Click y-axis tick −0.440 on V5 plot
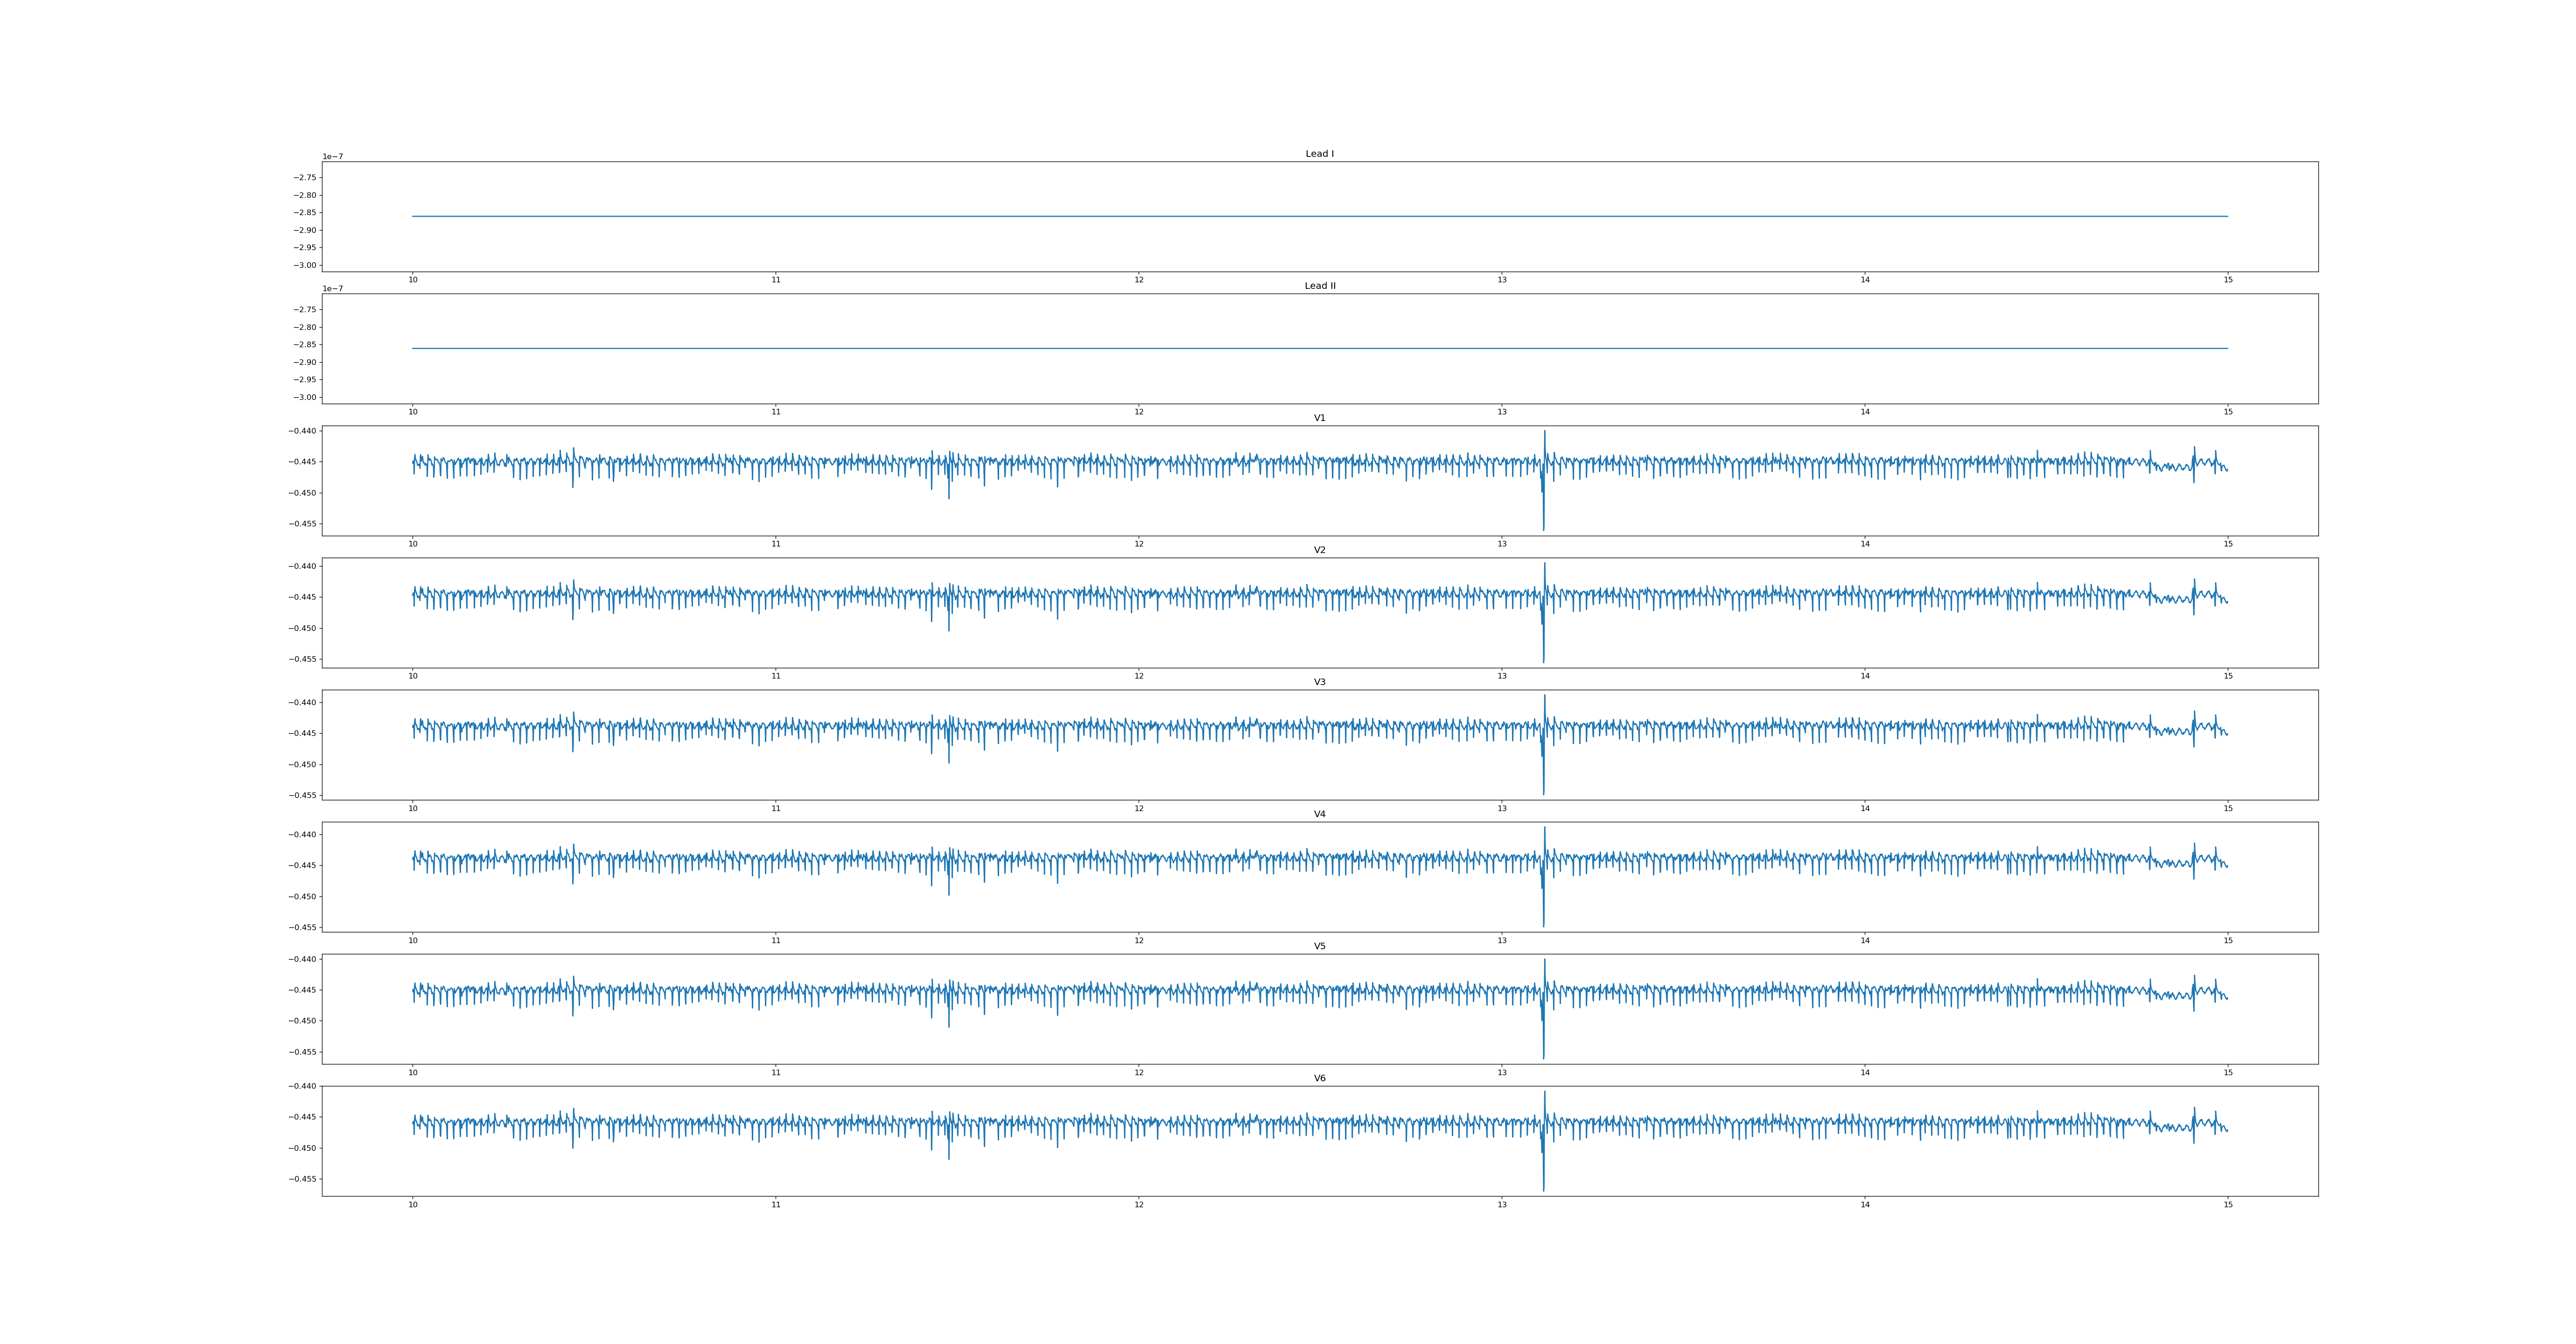Image resolution: width=2576 pixels, height=1344 pixels. (302, 959)
